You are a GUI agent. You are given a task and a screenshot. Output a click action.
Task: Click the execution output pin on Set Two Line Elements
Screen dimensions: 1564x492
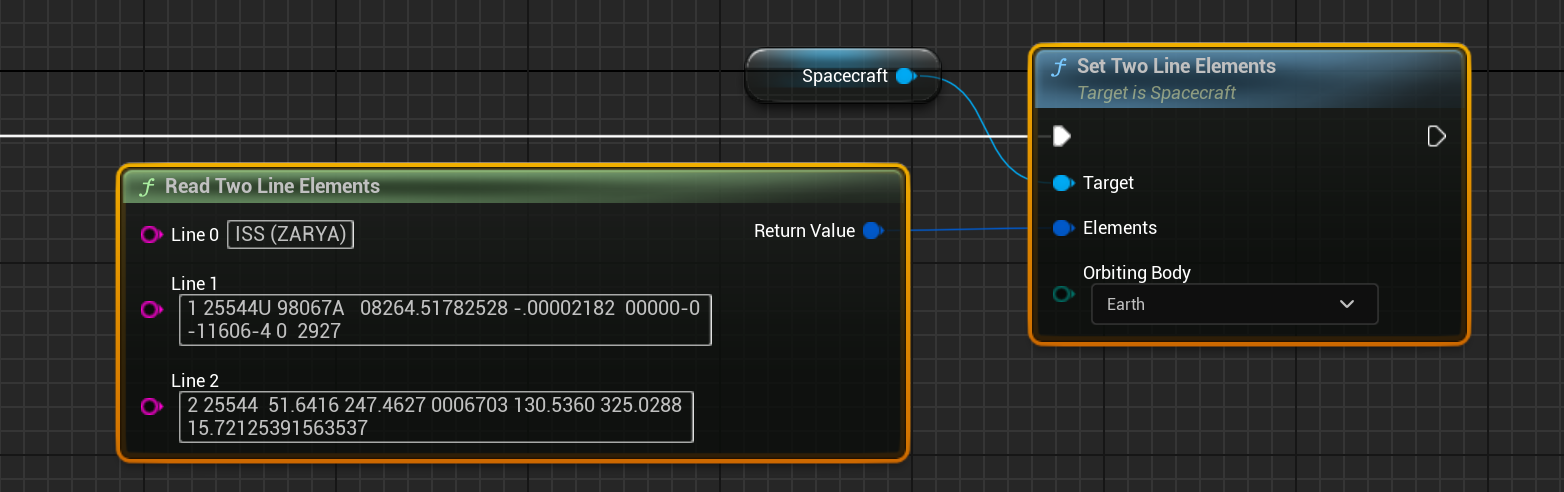(1436, 136)
